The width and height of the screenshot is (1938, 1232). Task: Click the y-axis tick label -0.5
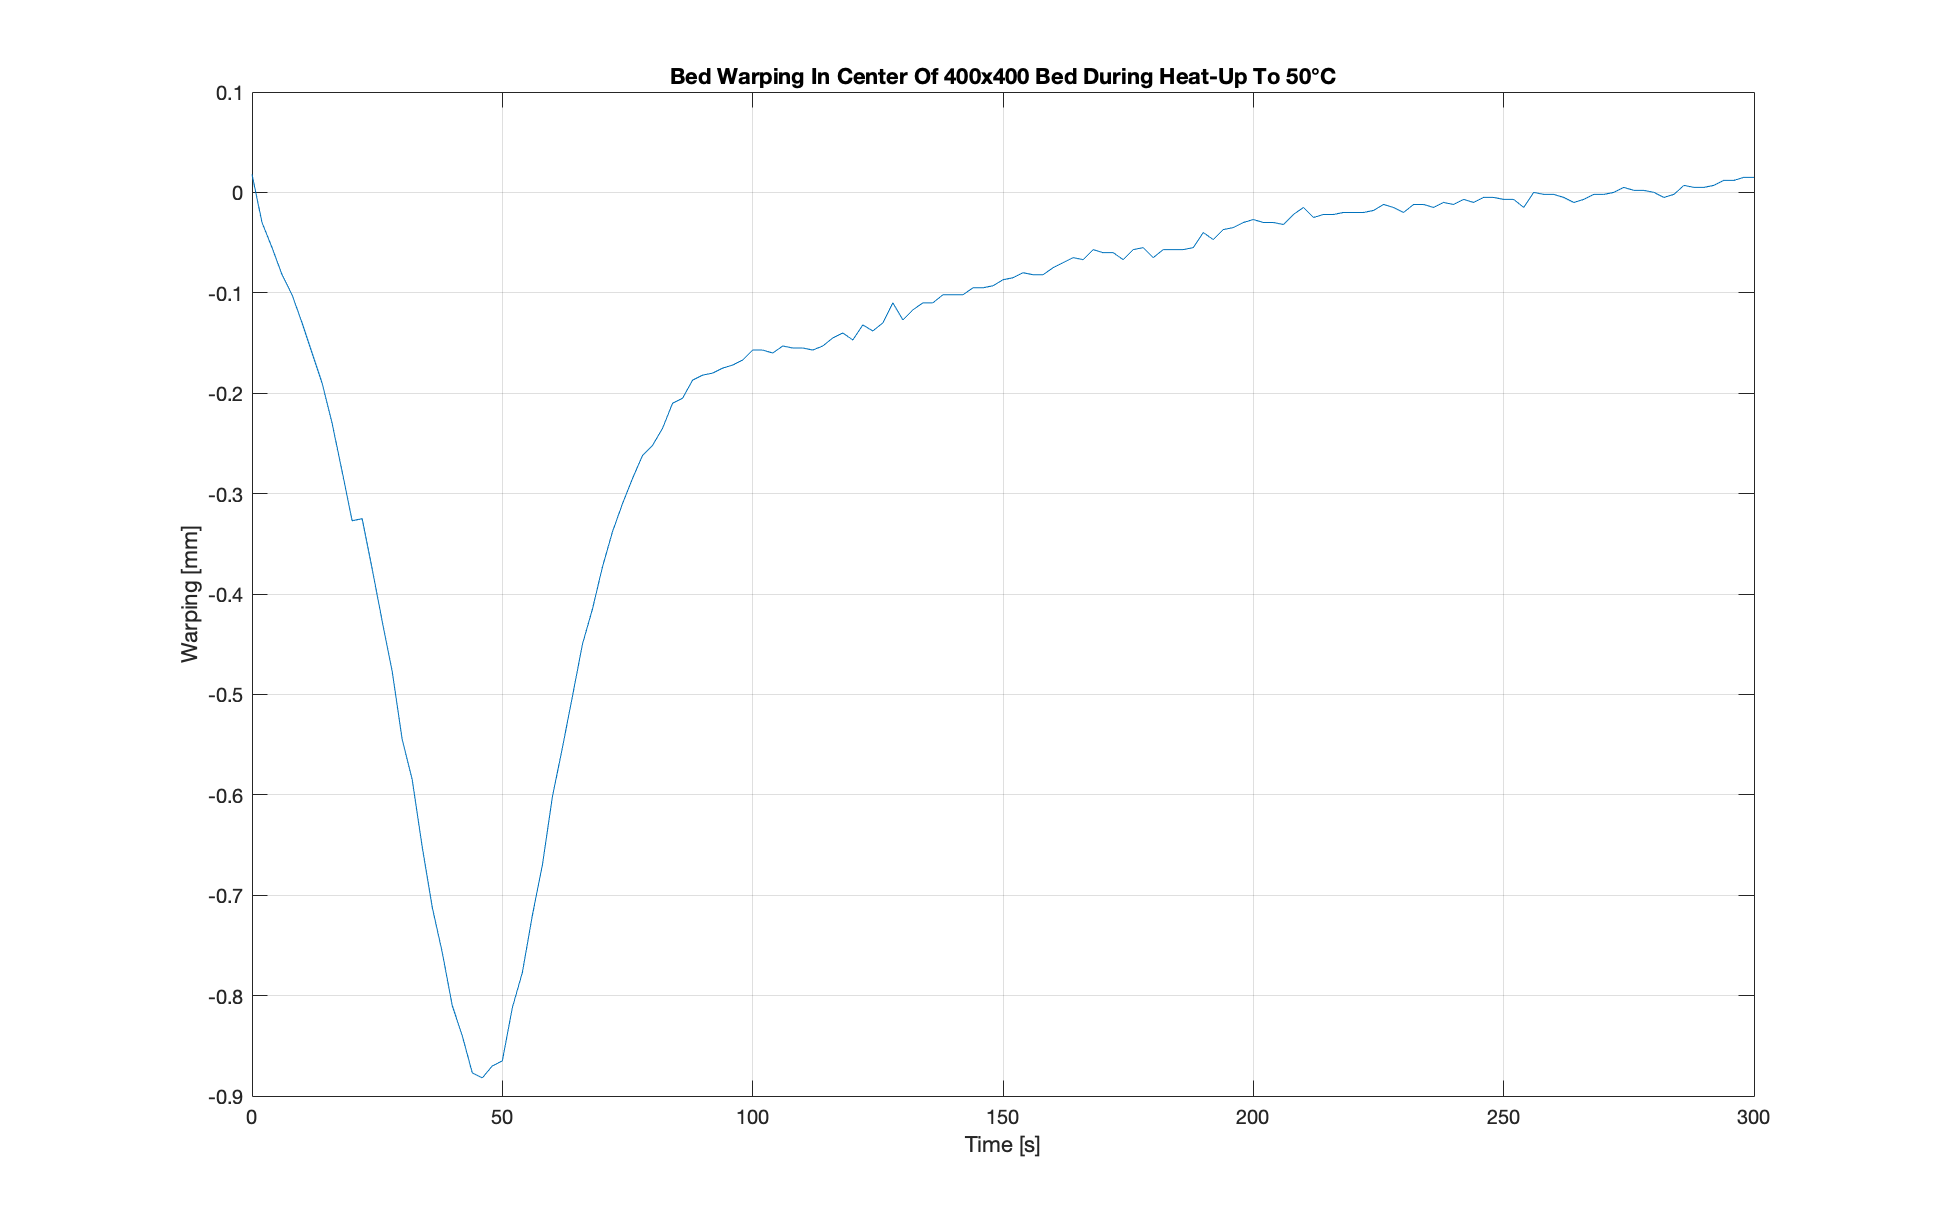point(225,695)
